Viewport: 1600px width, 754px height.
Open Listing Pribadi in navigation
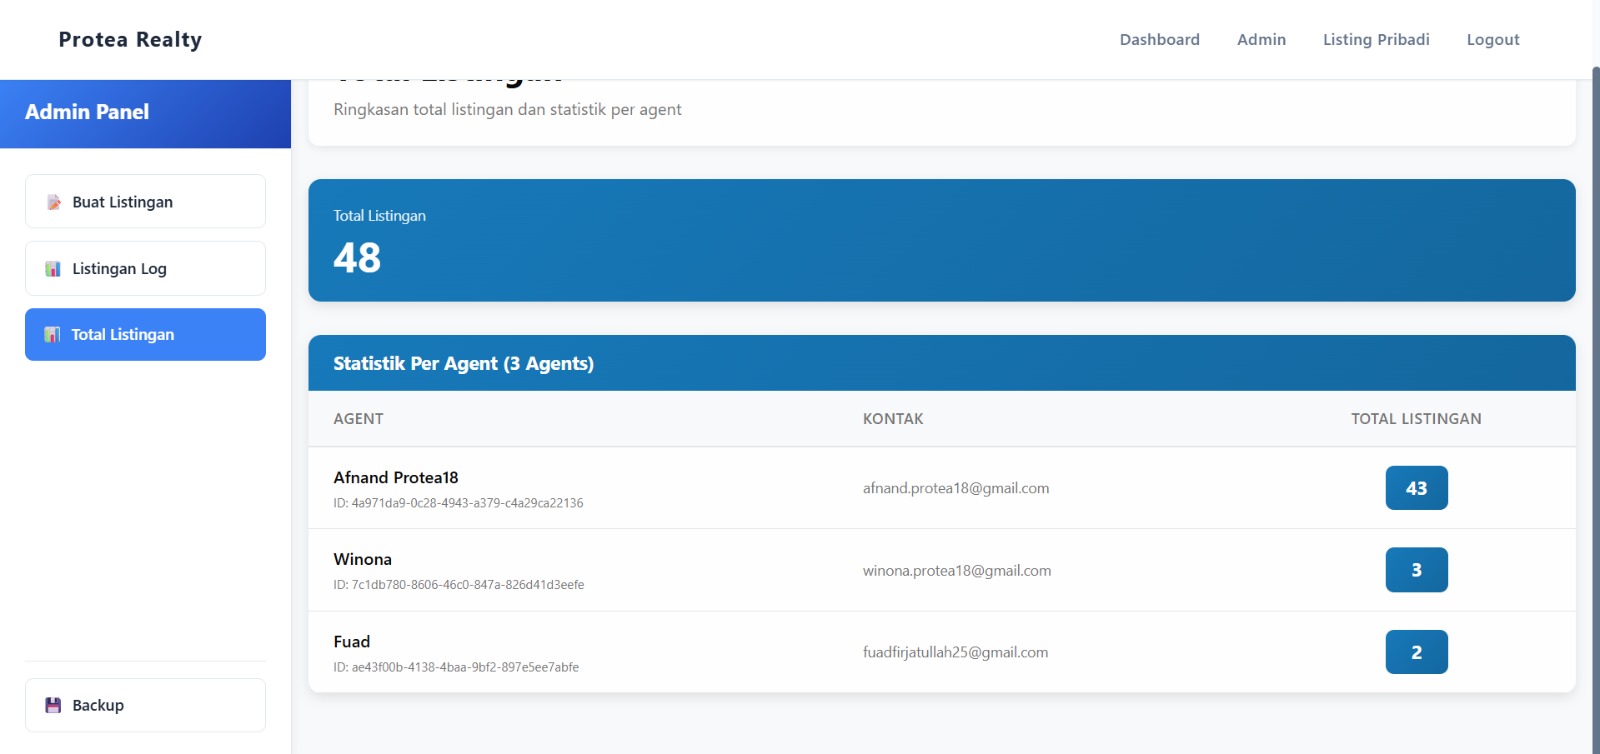click(x=1376, y=40)
